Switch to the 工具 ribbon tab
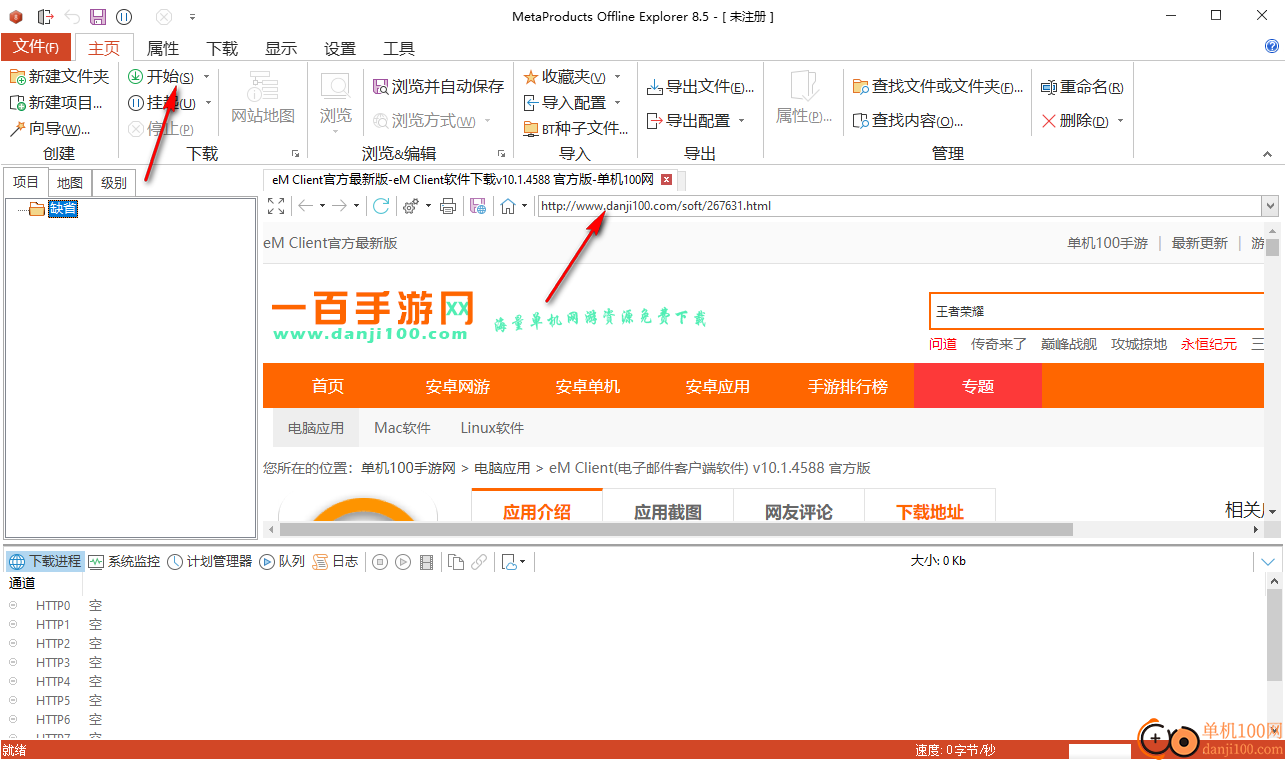This screenshot has width=1286, height=760. [x=399, y=48]
